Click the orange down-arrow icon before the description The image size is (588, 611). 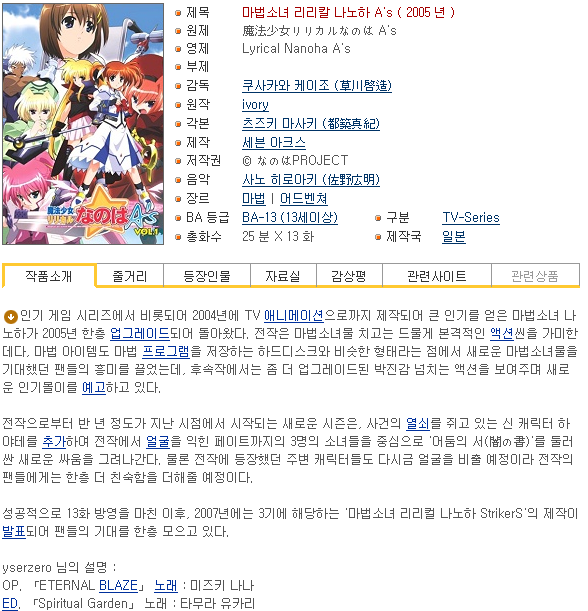[11, 316]
